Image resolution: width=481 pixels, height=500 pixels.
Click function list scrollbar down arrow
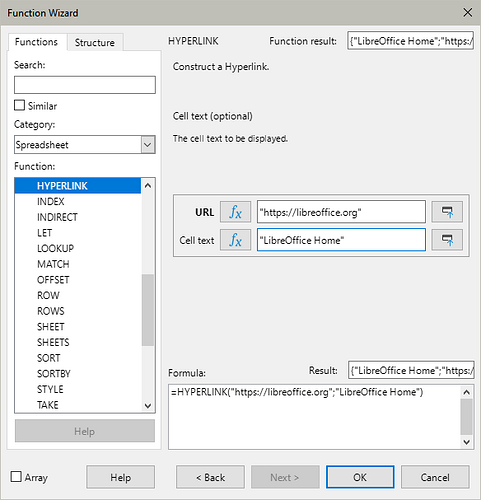tap(148, 406)
